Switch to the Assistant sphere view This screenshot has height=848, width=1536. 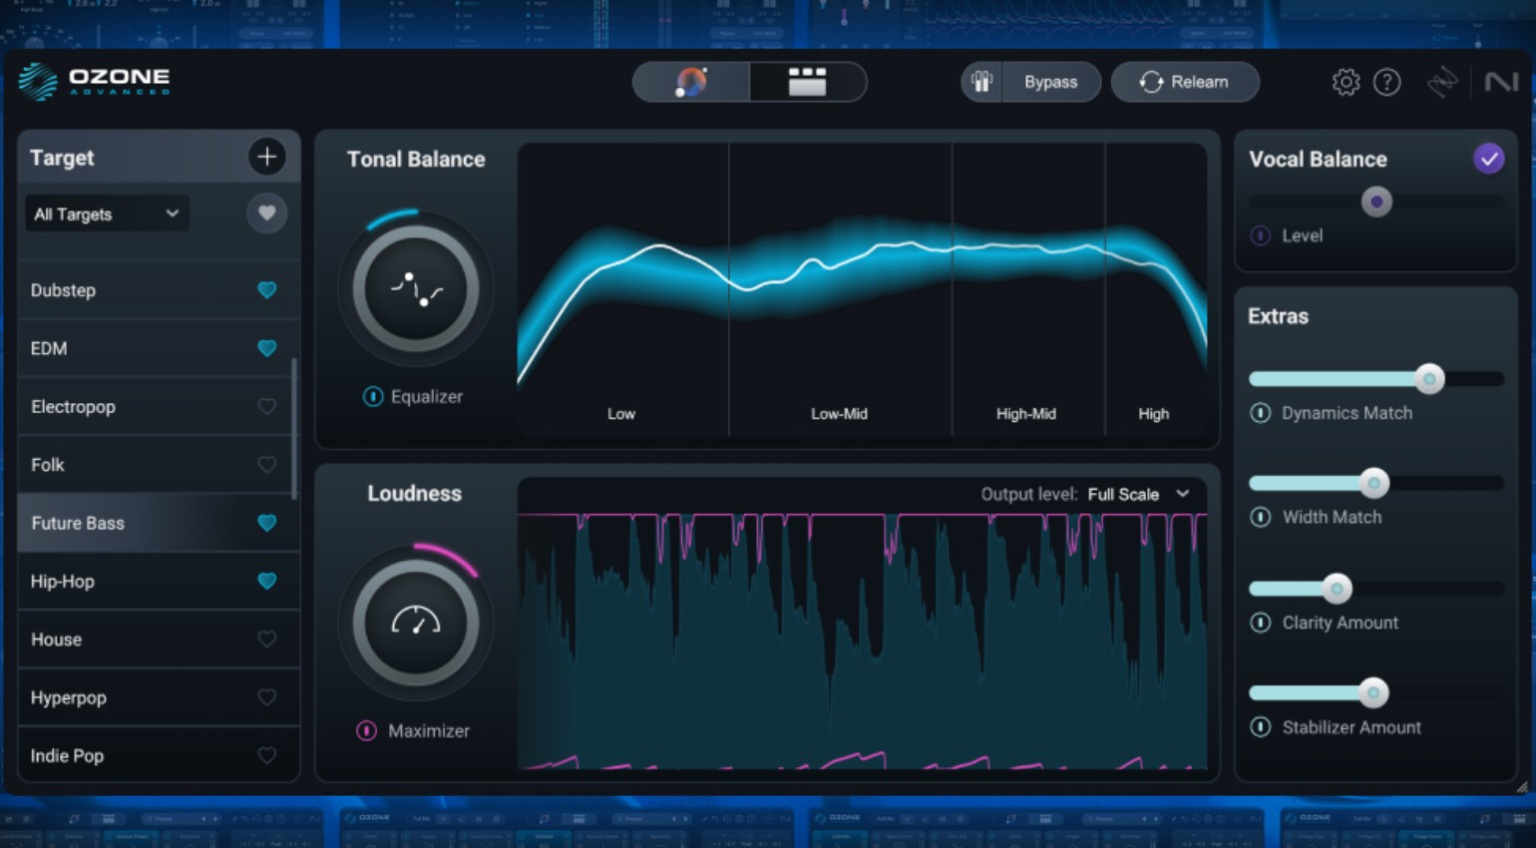(690, 81)
